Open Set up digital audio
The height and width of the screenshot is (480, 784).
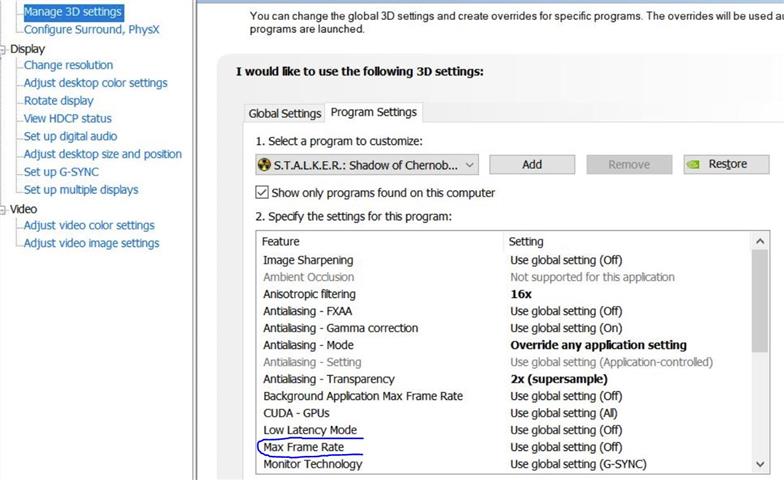tap(70, 136)
